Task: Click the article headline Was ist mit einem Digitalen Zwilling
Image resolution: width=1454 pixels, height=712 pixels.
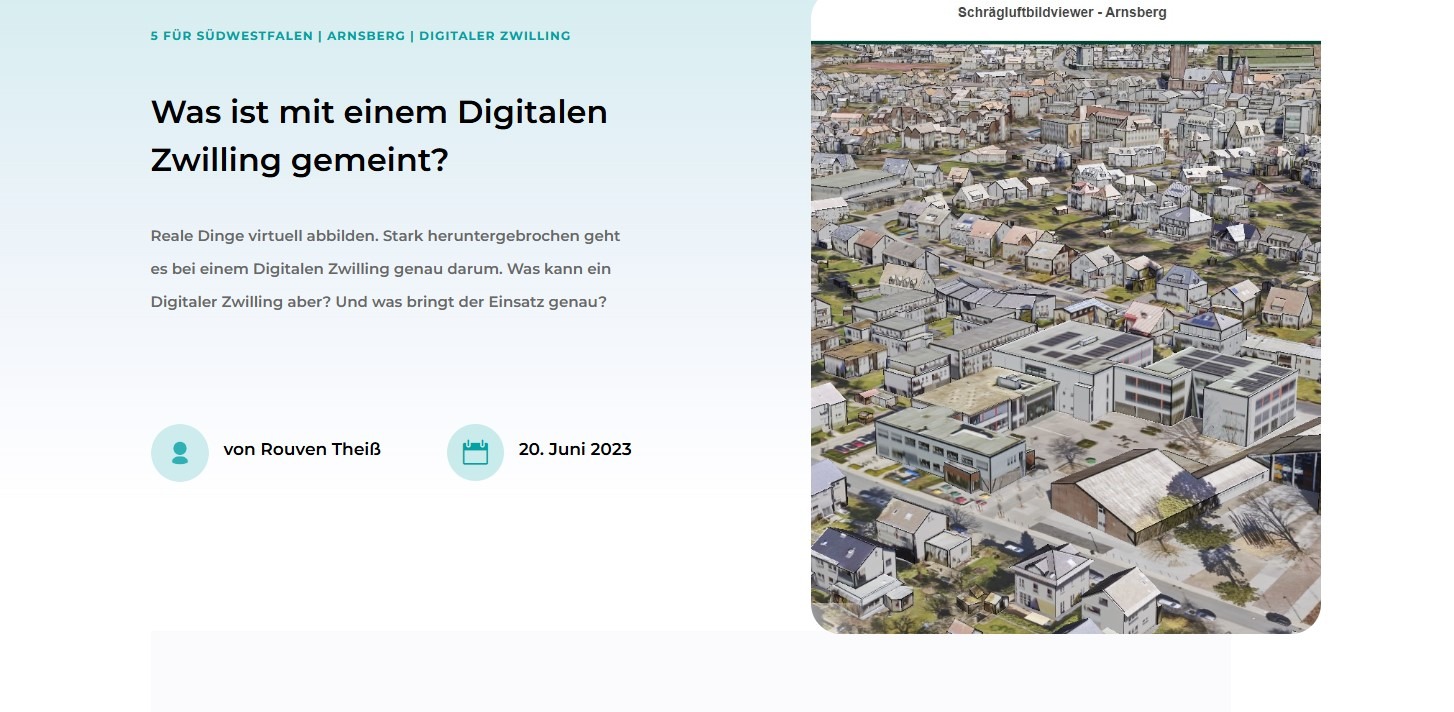Action: [379, 135]
